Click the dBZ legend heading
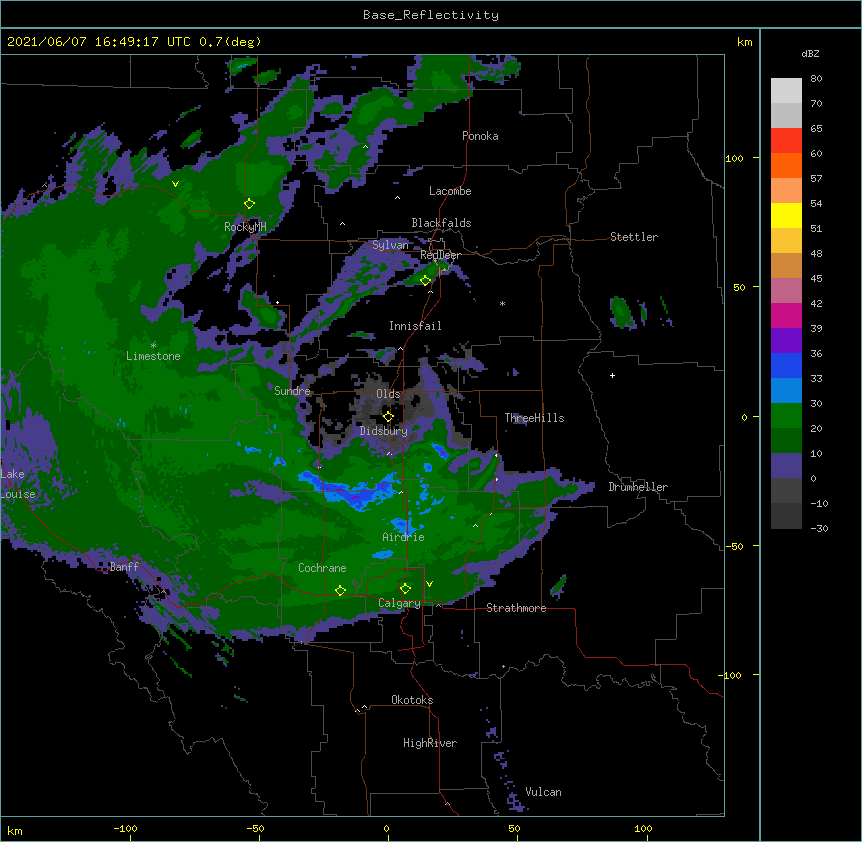This screenshot has height=842, width=862. click(x=810, y=53)
